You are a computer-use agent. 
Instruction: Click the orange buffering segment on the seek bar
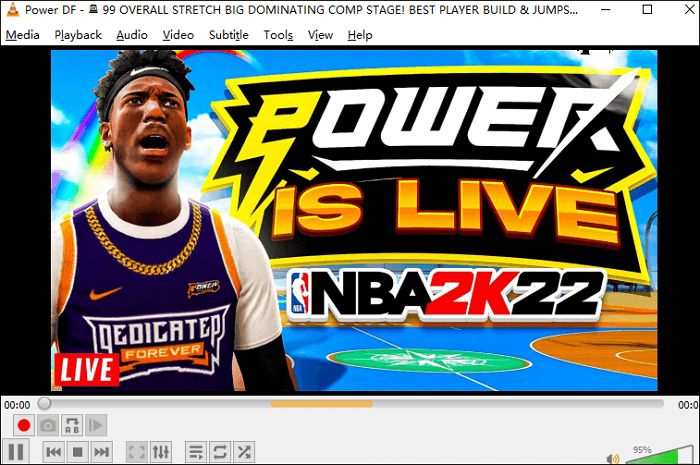[322, 404]
